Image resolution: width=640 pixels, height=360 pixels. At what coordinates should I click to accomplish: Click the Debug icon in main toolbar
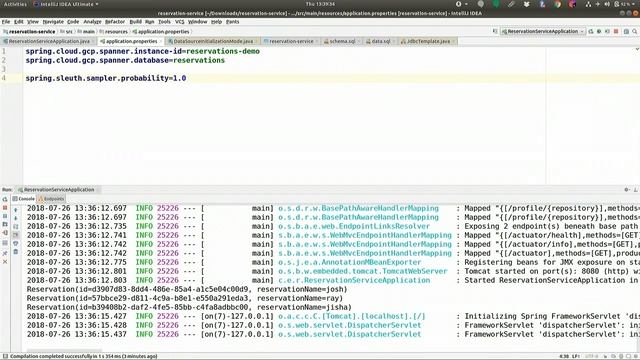tap(599, 31)
